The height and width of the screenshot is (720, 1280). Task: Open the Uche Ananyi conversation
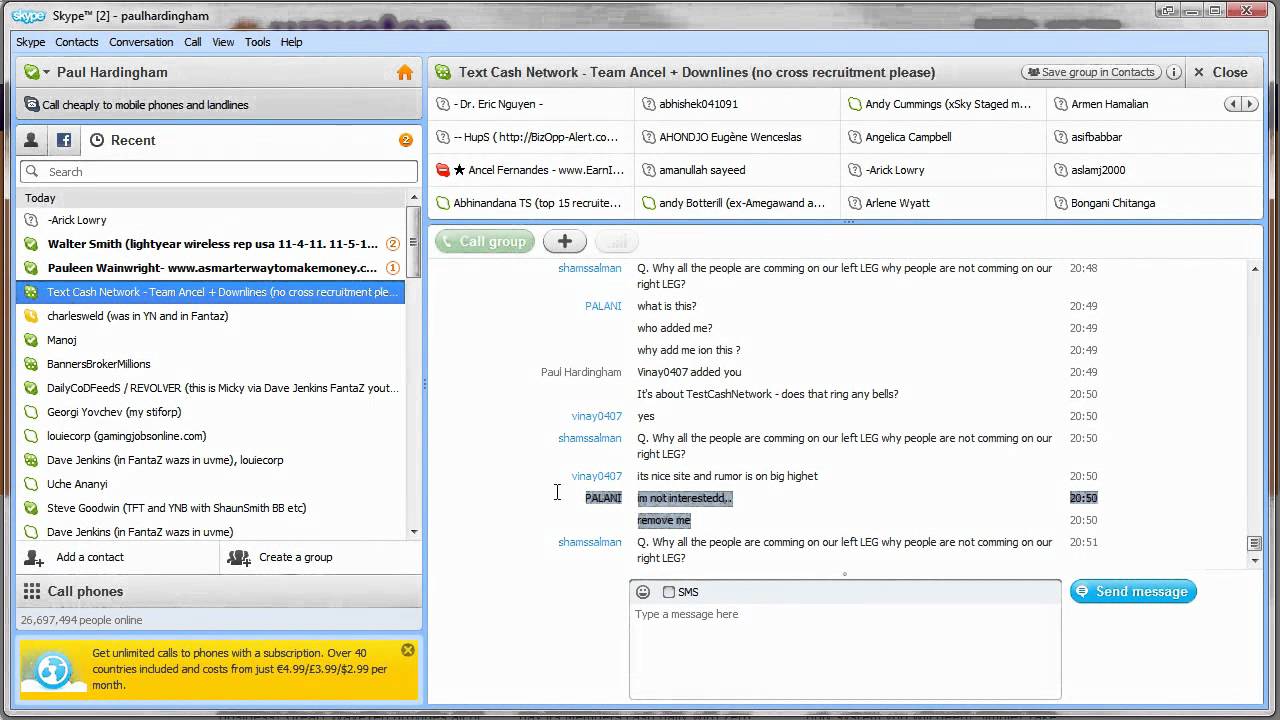point(211,484)
